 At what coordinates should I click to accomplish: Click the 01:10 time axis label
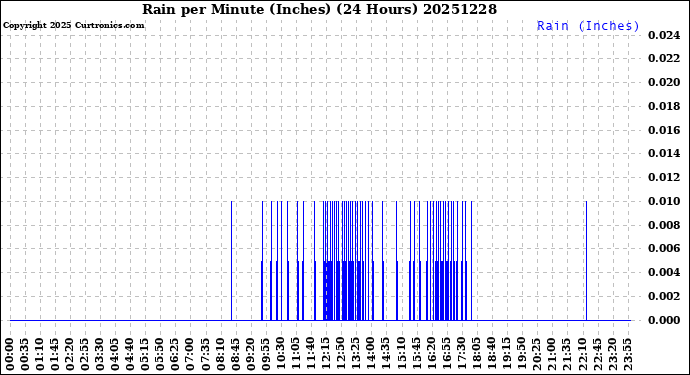(40, 355)
